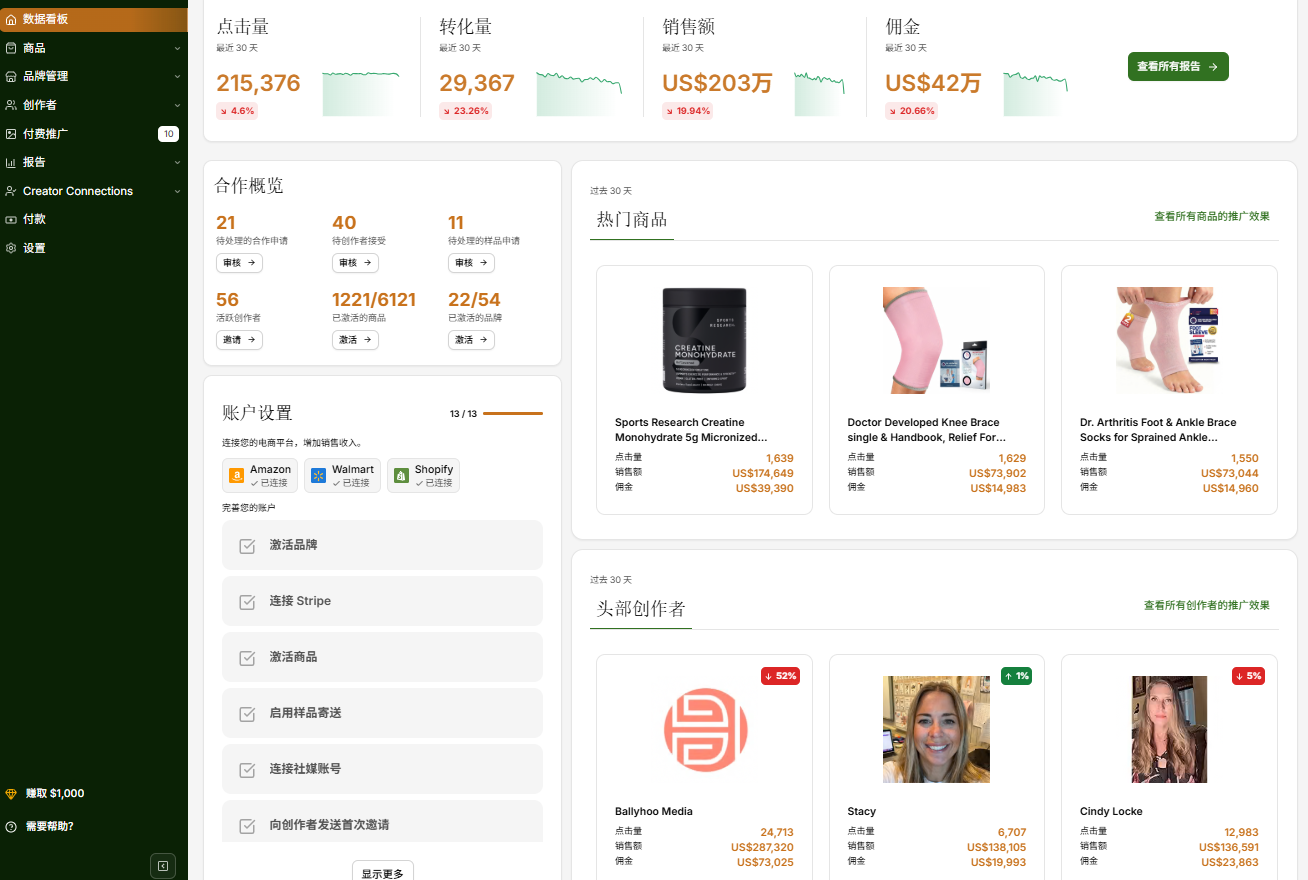The image size is (1308, 880).
Task: Click the Ballyhoo Media logo
Action: 705,729
